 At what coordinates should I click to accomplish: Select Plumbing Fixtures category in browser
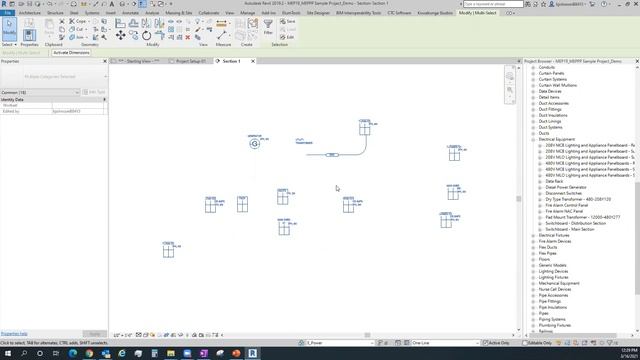(555, 325)
